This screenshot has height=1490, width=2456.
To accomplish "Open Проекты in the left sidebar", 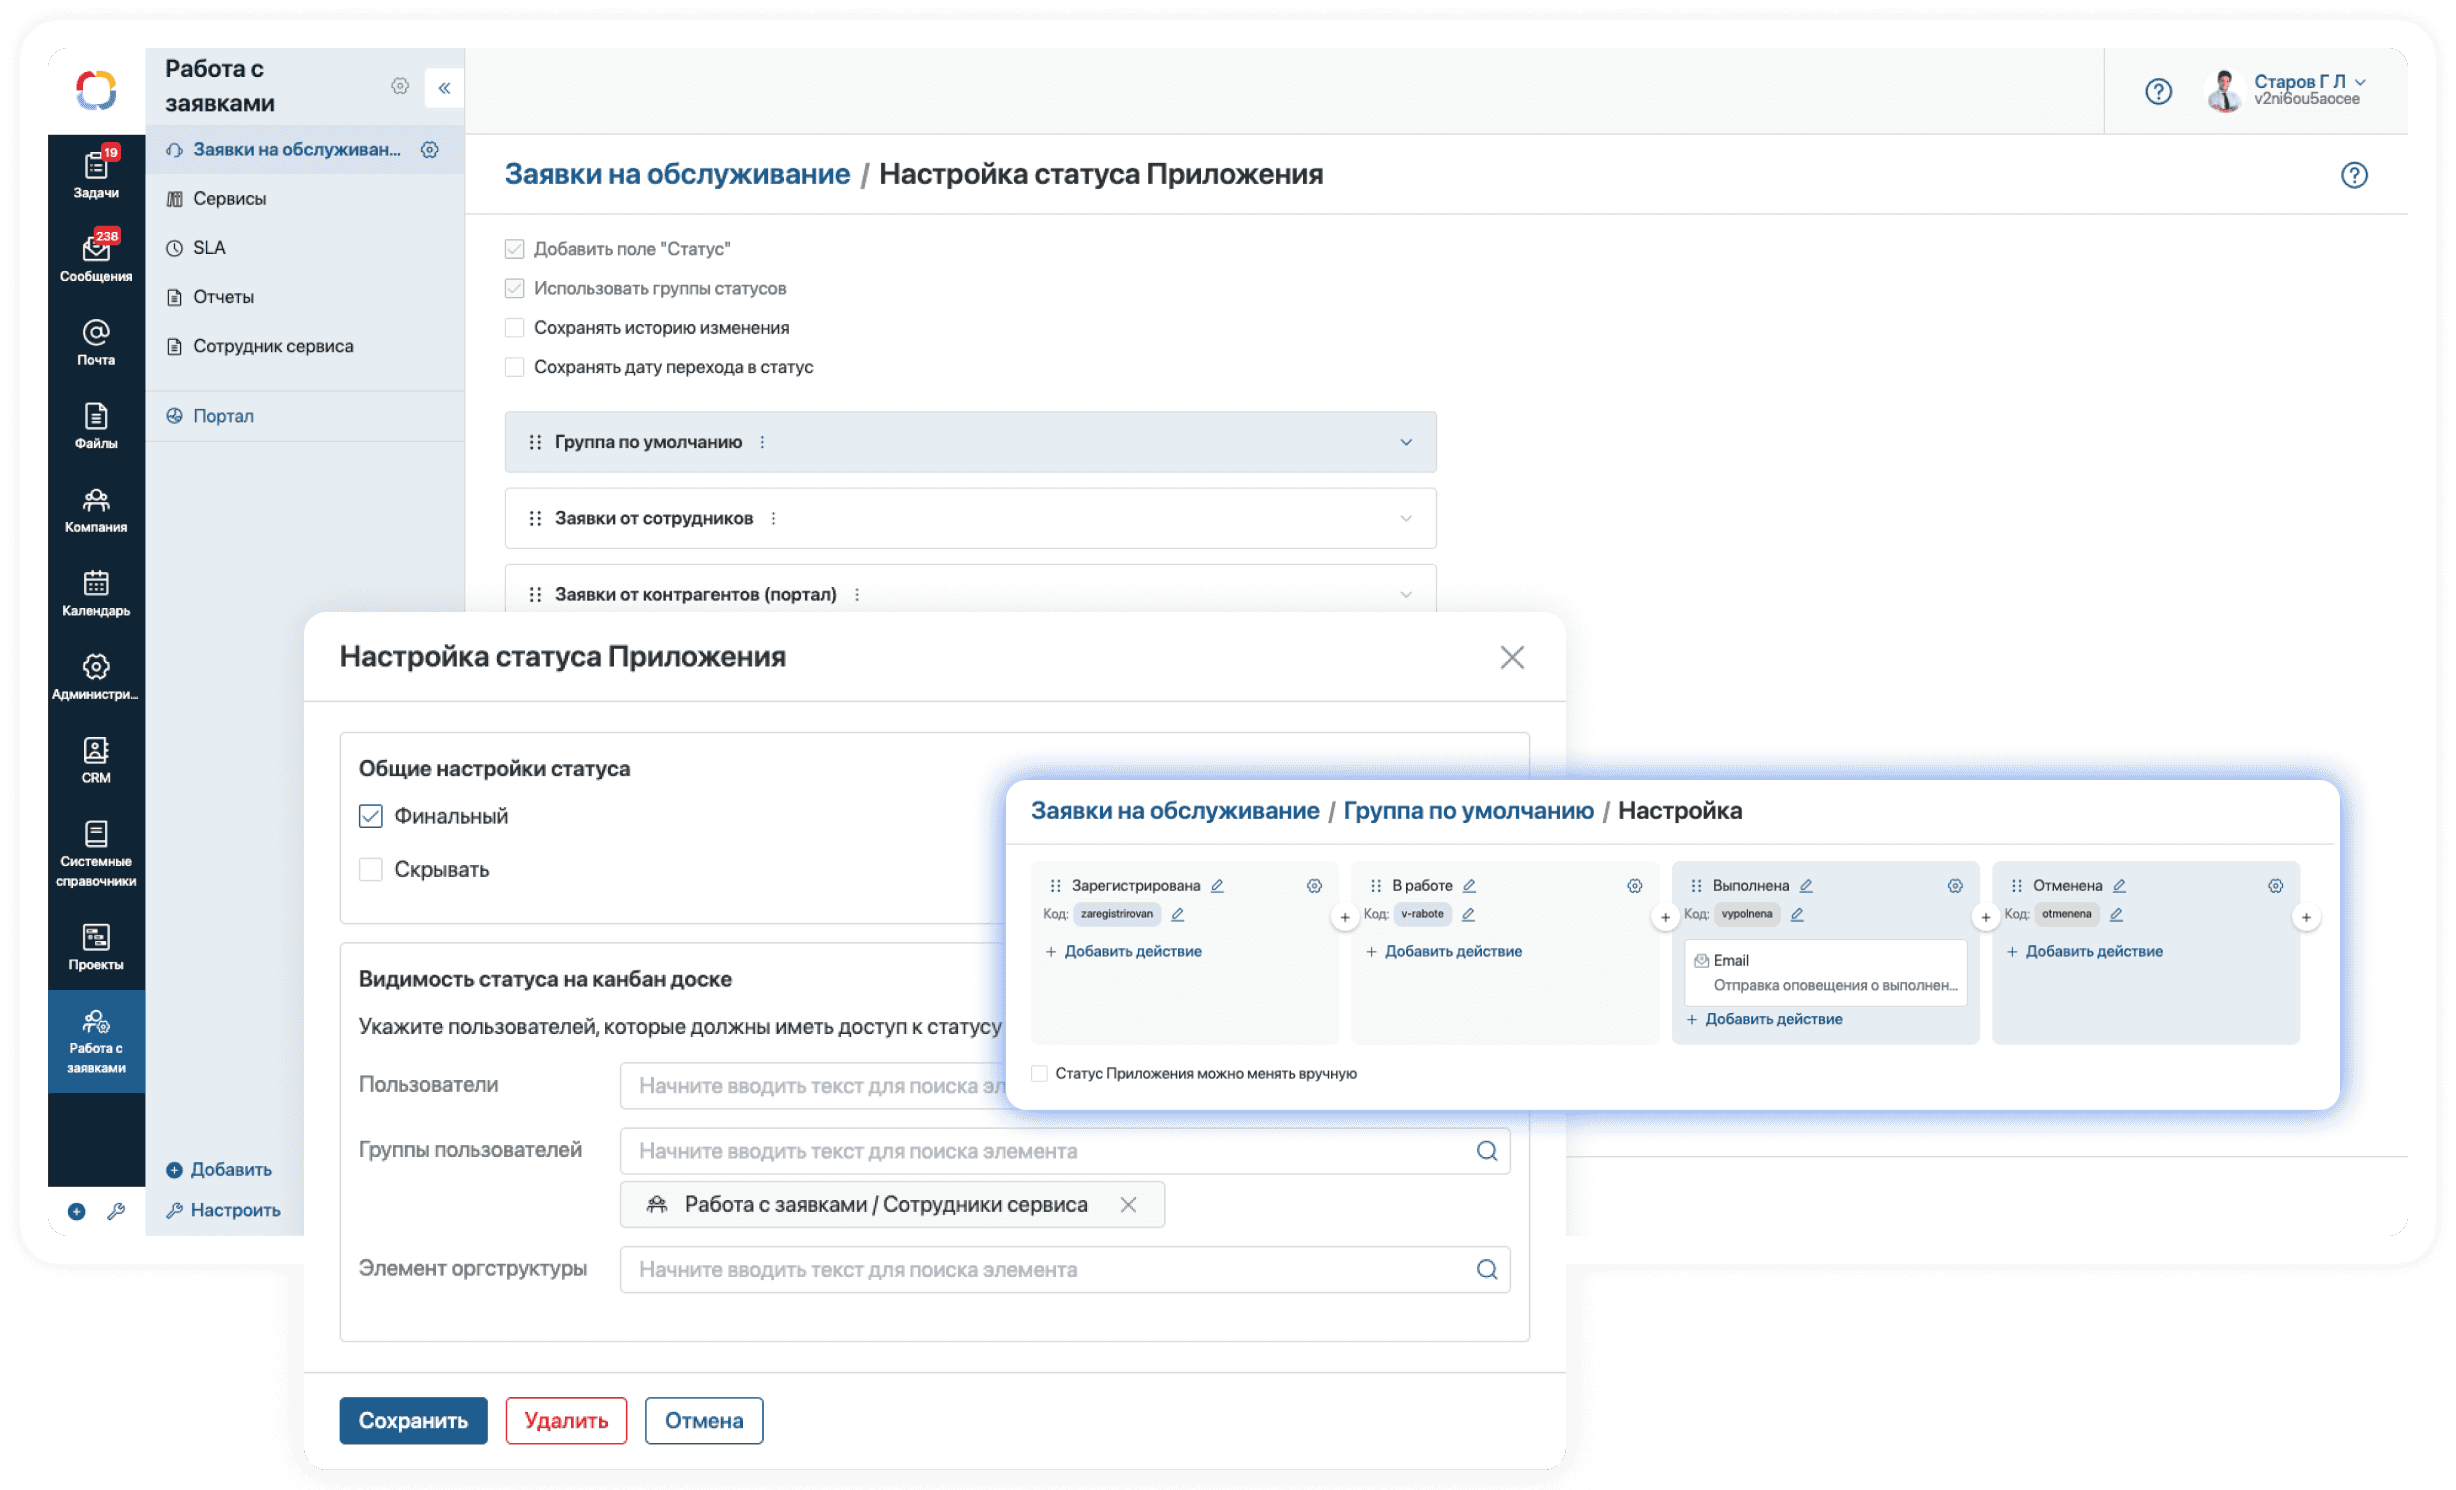I will 96,947.
